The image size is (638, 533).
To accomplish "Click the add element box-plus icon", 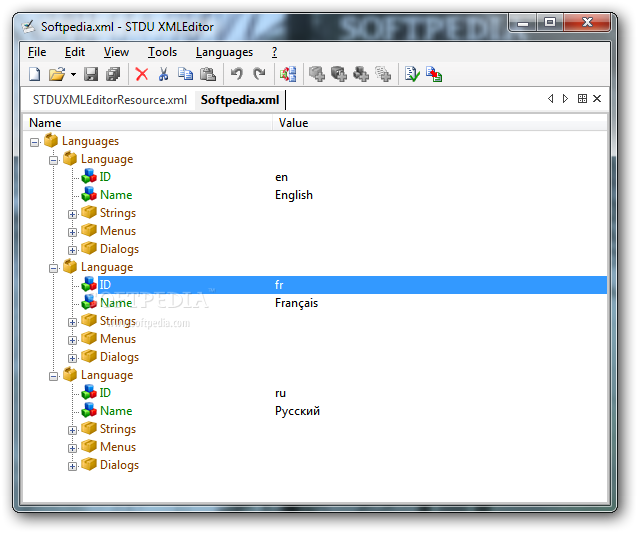I will coord(317,74).
